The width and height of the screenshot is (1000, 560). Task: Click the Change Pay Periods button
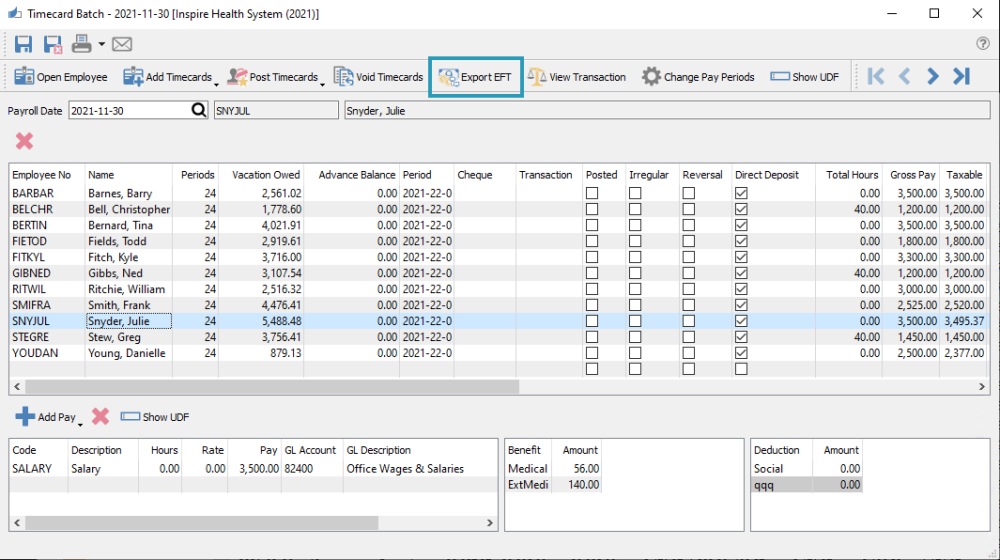698,77
